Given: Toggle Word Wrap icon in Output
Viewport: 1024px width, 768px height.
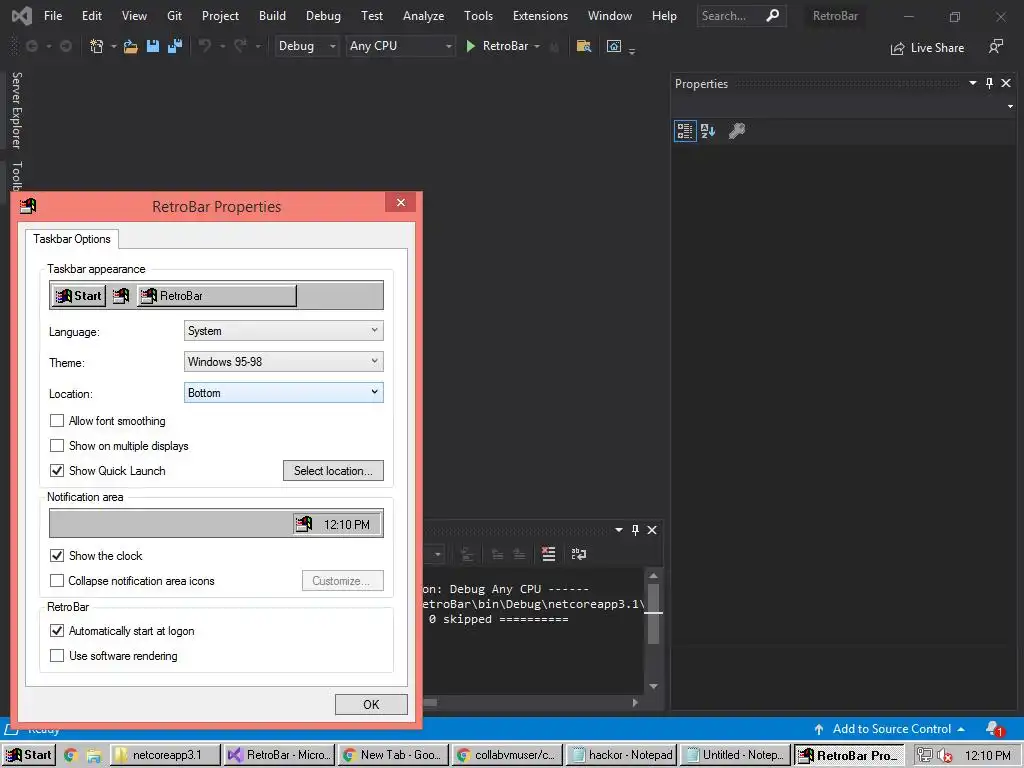Looking at the screenshot, I should tap(579, 554).
